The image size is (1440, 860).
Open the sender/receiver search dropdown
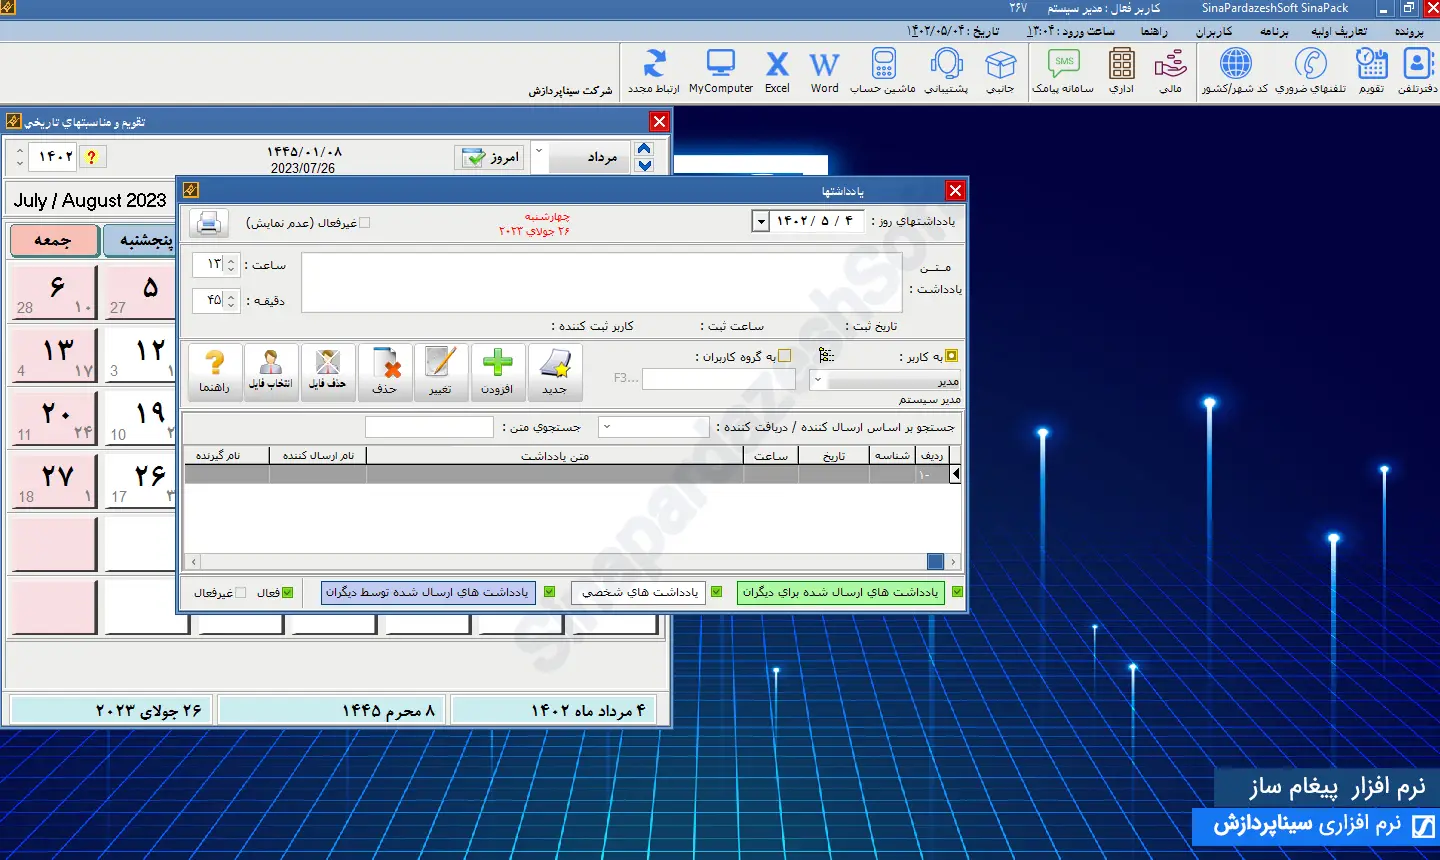(x=606, y=427)
